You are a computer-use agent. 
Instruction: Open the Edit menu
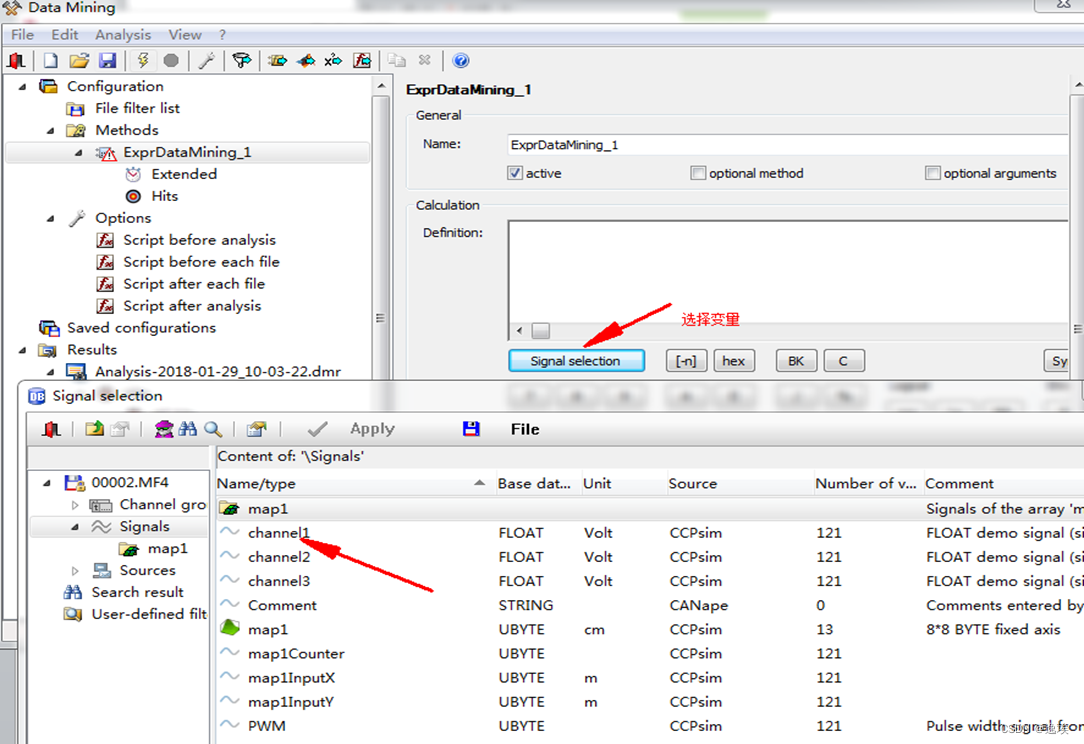(64, 35)
